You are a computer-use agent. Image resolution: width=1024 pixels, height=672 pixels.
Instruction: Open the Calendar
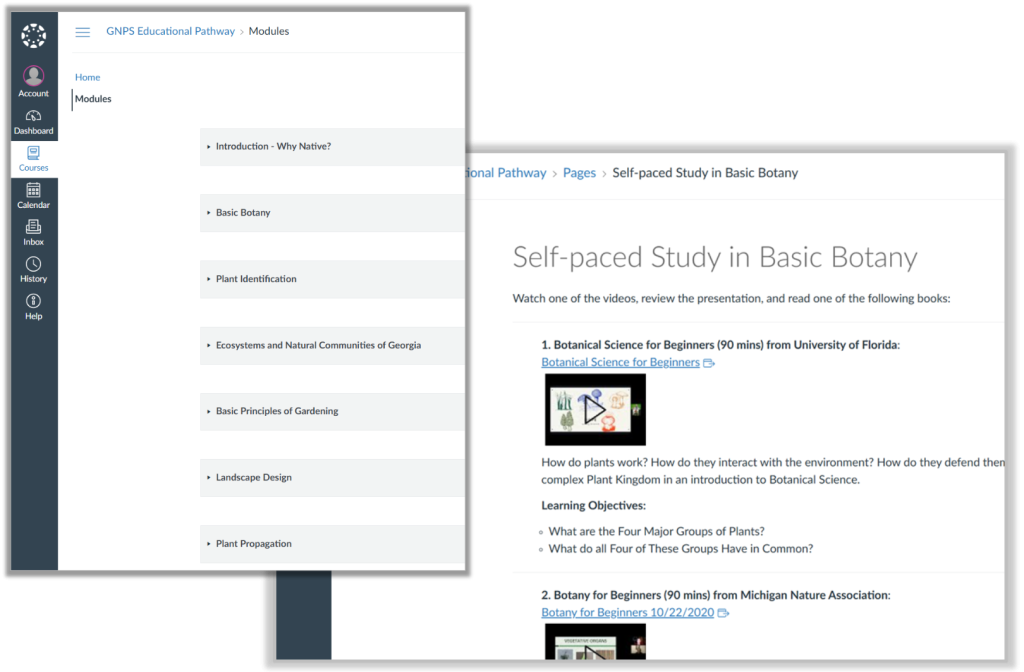(33, 193)
